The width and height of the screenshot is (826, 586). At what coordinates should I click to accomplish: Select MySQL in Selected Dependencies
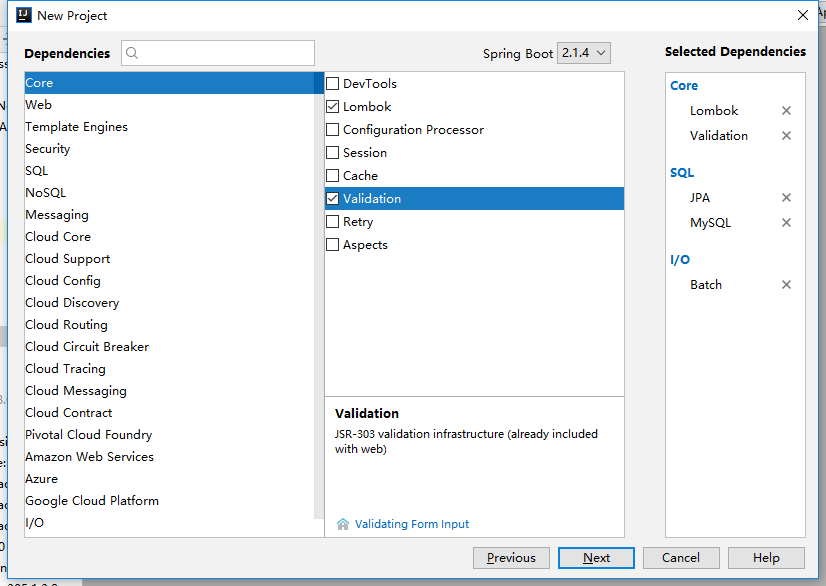click(x=710, y=222)
